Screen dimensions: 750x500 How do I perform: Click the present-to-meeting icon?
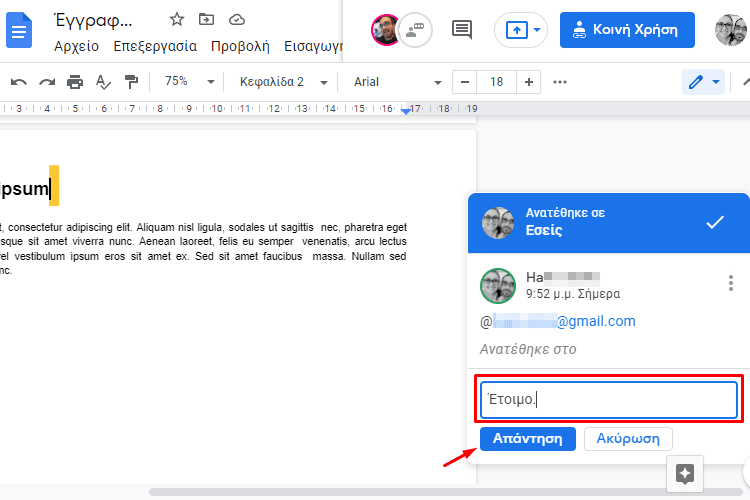click(517, 30)
